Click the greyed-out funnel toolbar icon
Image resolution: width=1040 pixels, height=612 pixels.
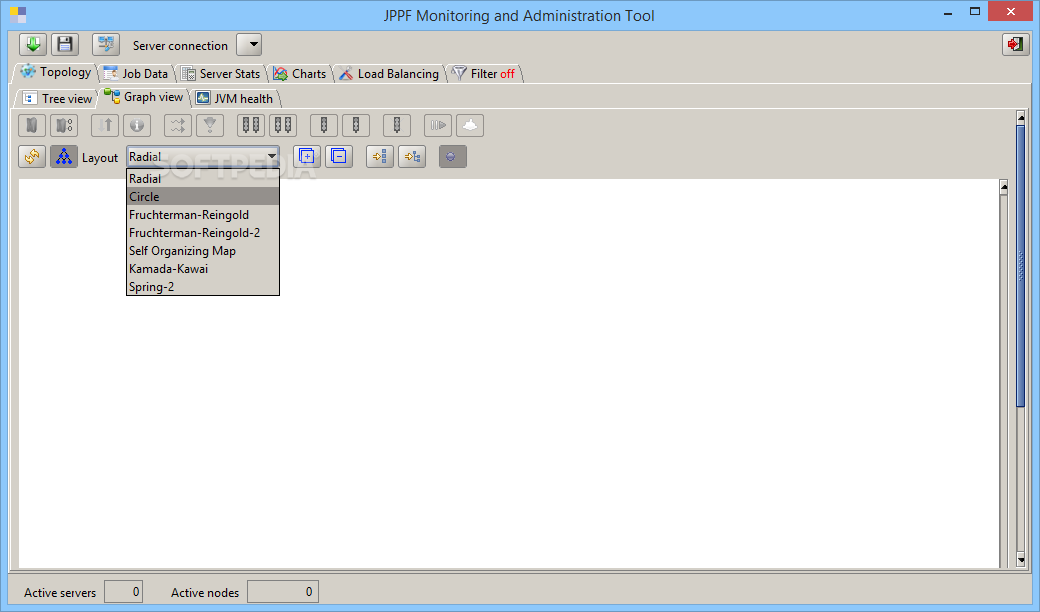tap(210, 125)
